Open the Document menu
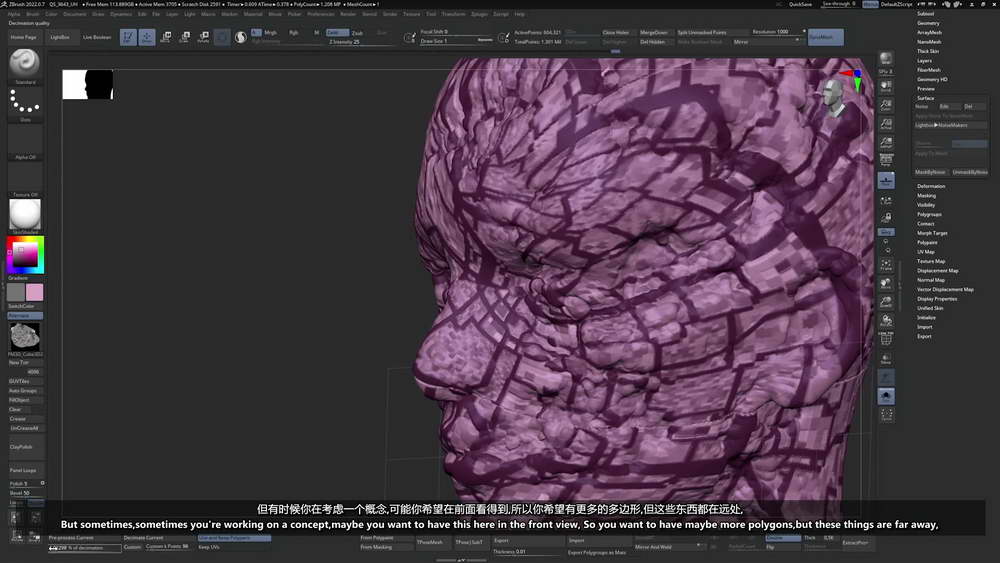The width and height of the screenshot is (1000, 563). click(75, 14)
